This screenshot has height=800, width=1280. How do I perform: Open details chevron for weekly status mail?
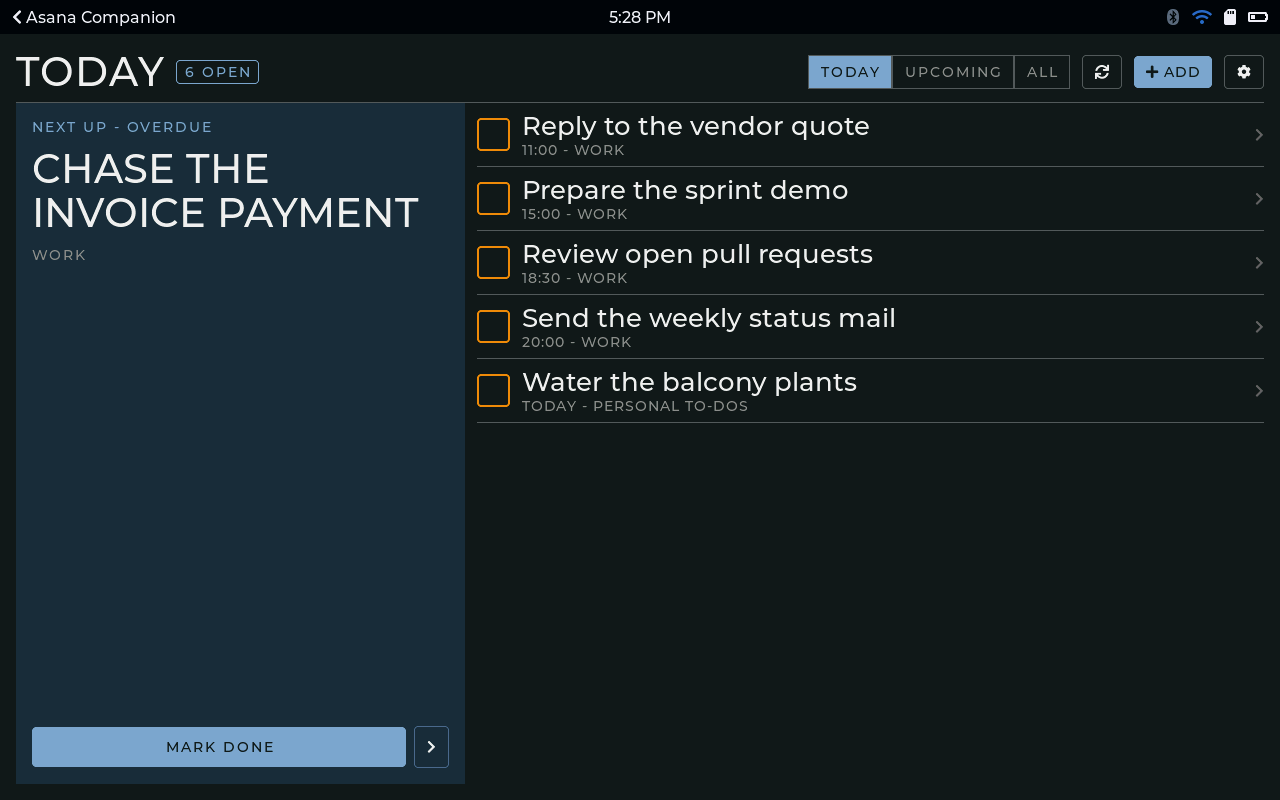(1259, 327)
